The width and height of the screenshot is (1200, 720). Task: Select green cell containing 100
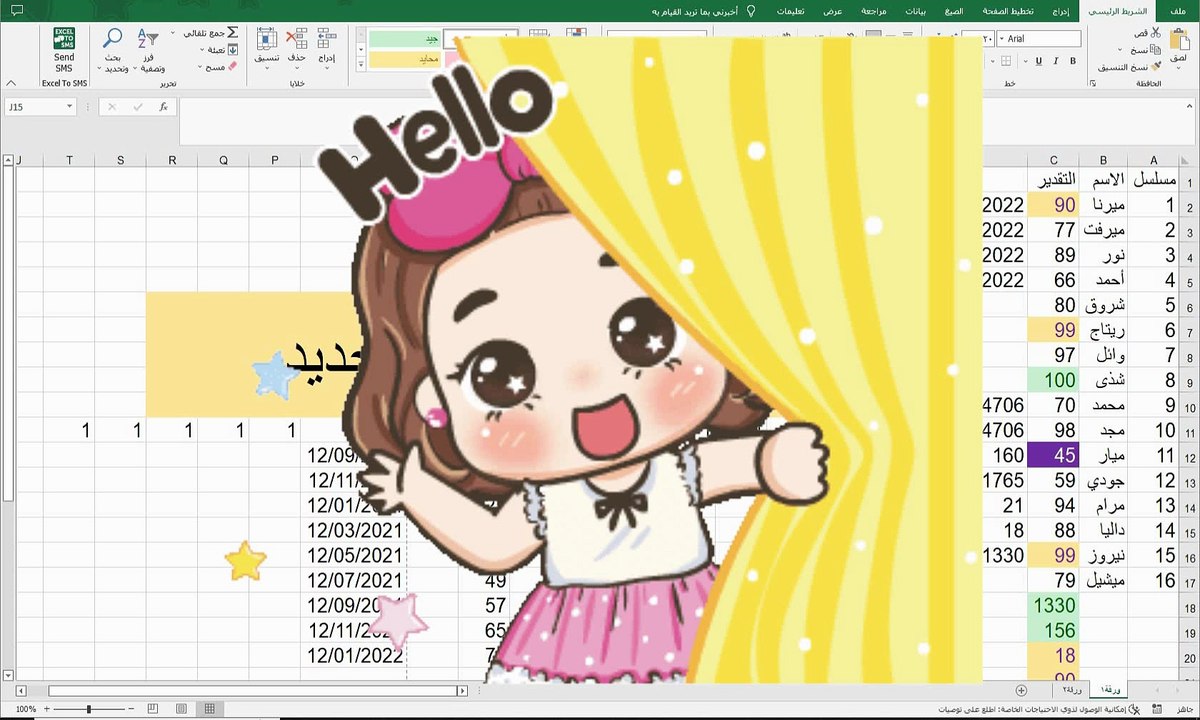[1053, 380]
